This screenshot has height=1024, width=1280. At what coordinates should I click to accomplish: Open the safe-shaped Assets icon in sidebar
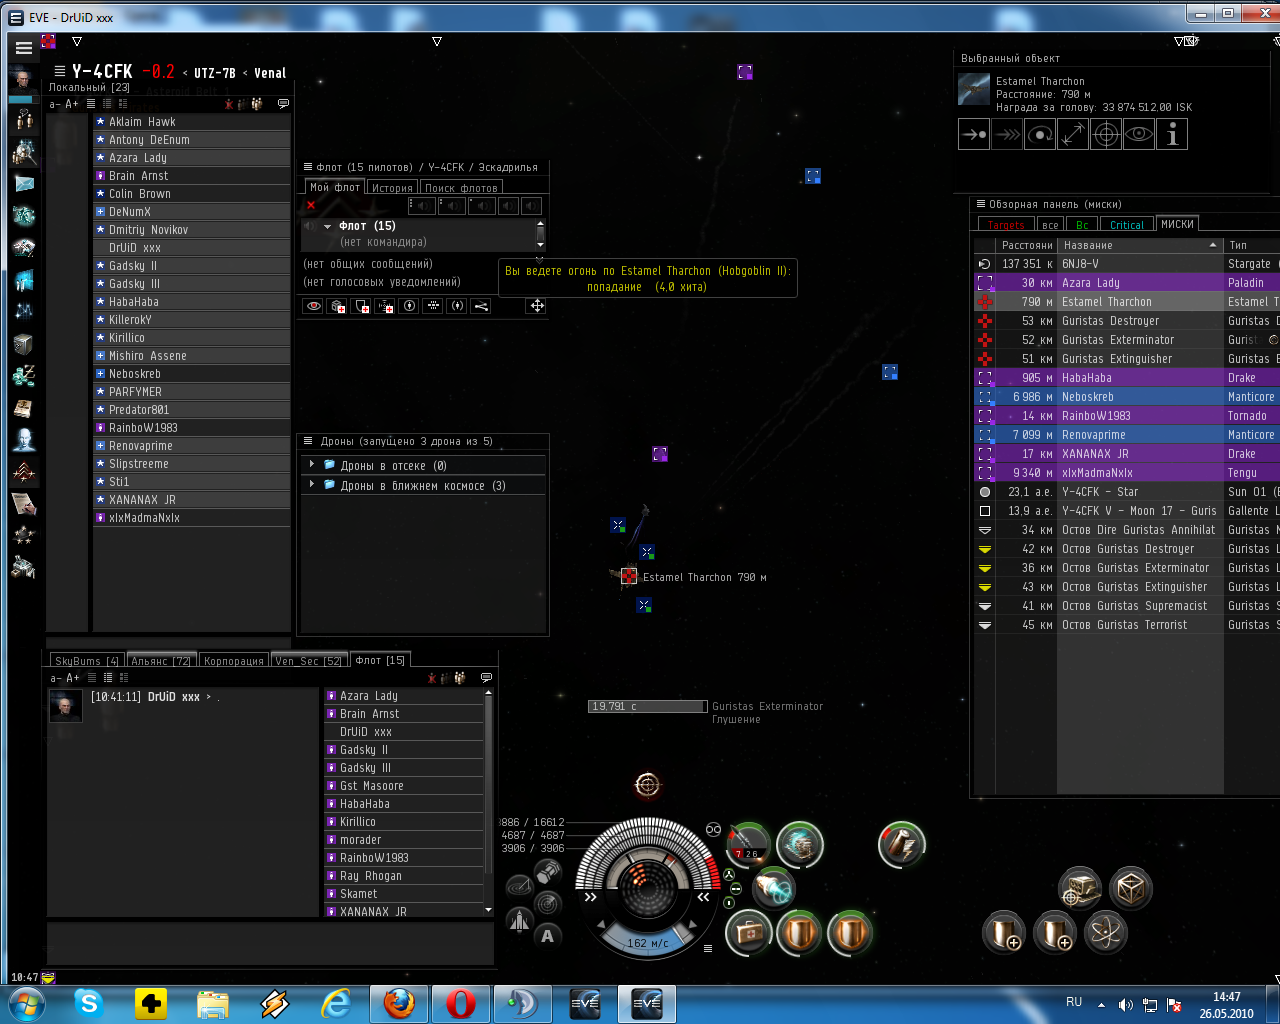[24, 344]
